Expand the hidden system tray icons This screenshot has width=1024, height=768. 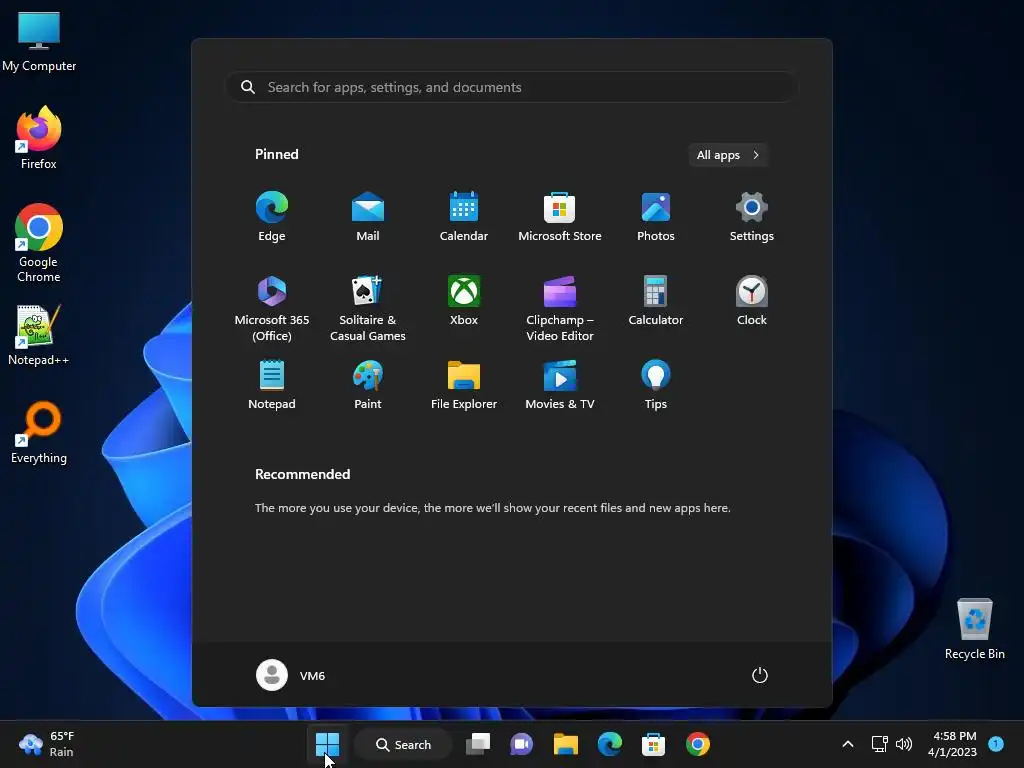tap(848, 744)
